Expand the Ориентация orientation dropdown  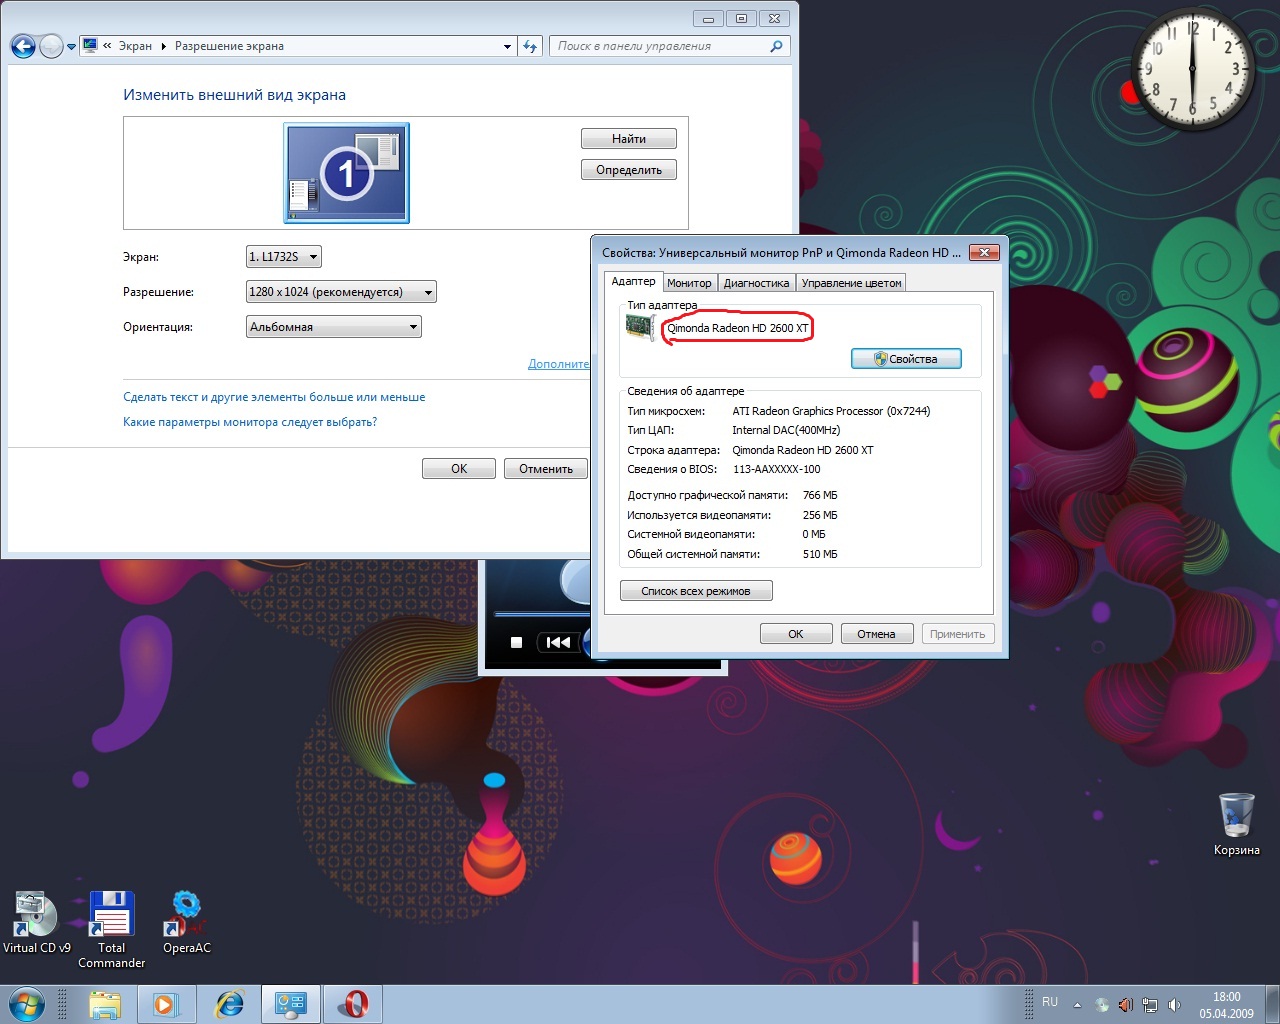coord(333,327)
